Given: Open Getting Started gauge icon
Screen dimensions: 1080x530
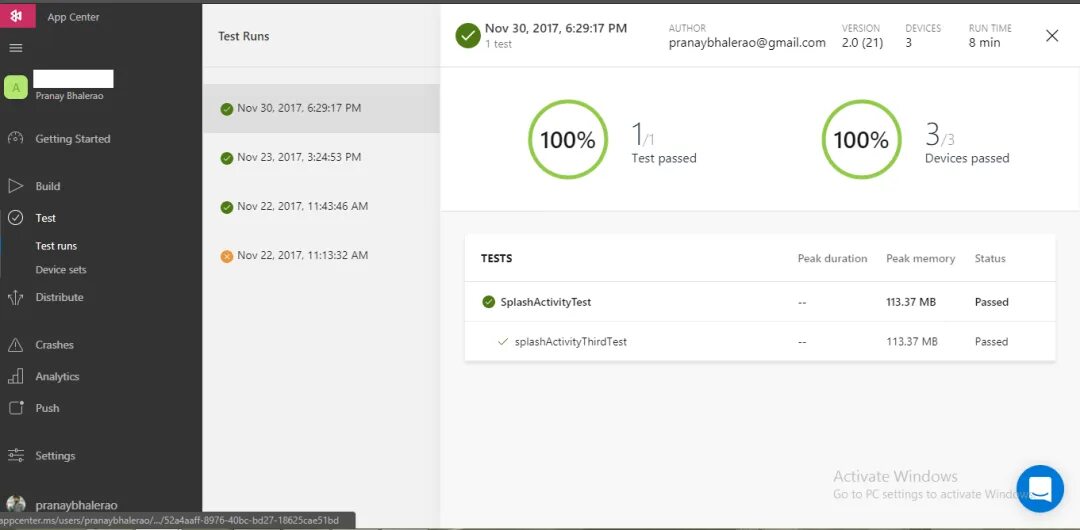Looking at the screenshot, I should (15, 138).
